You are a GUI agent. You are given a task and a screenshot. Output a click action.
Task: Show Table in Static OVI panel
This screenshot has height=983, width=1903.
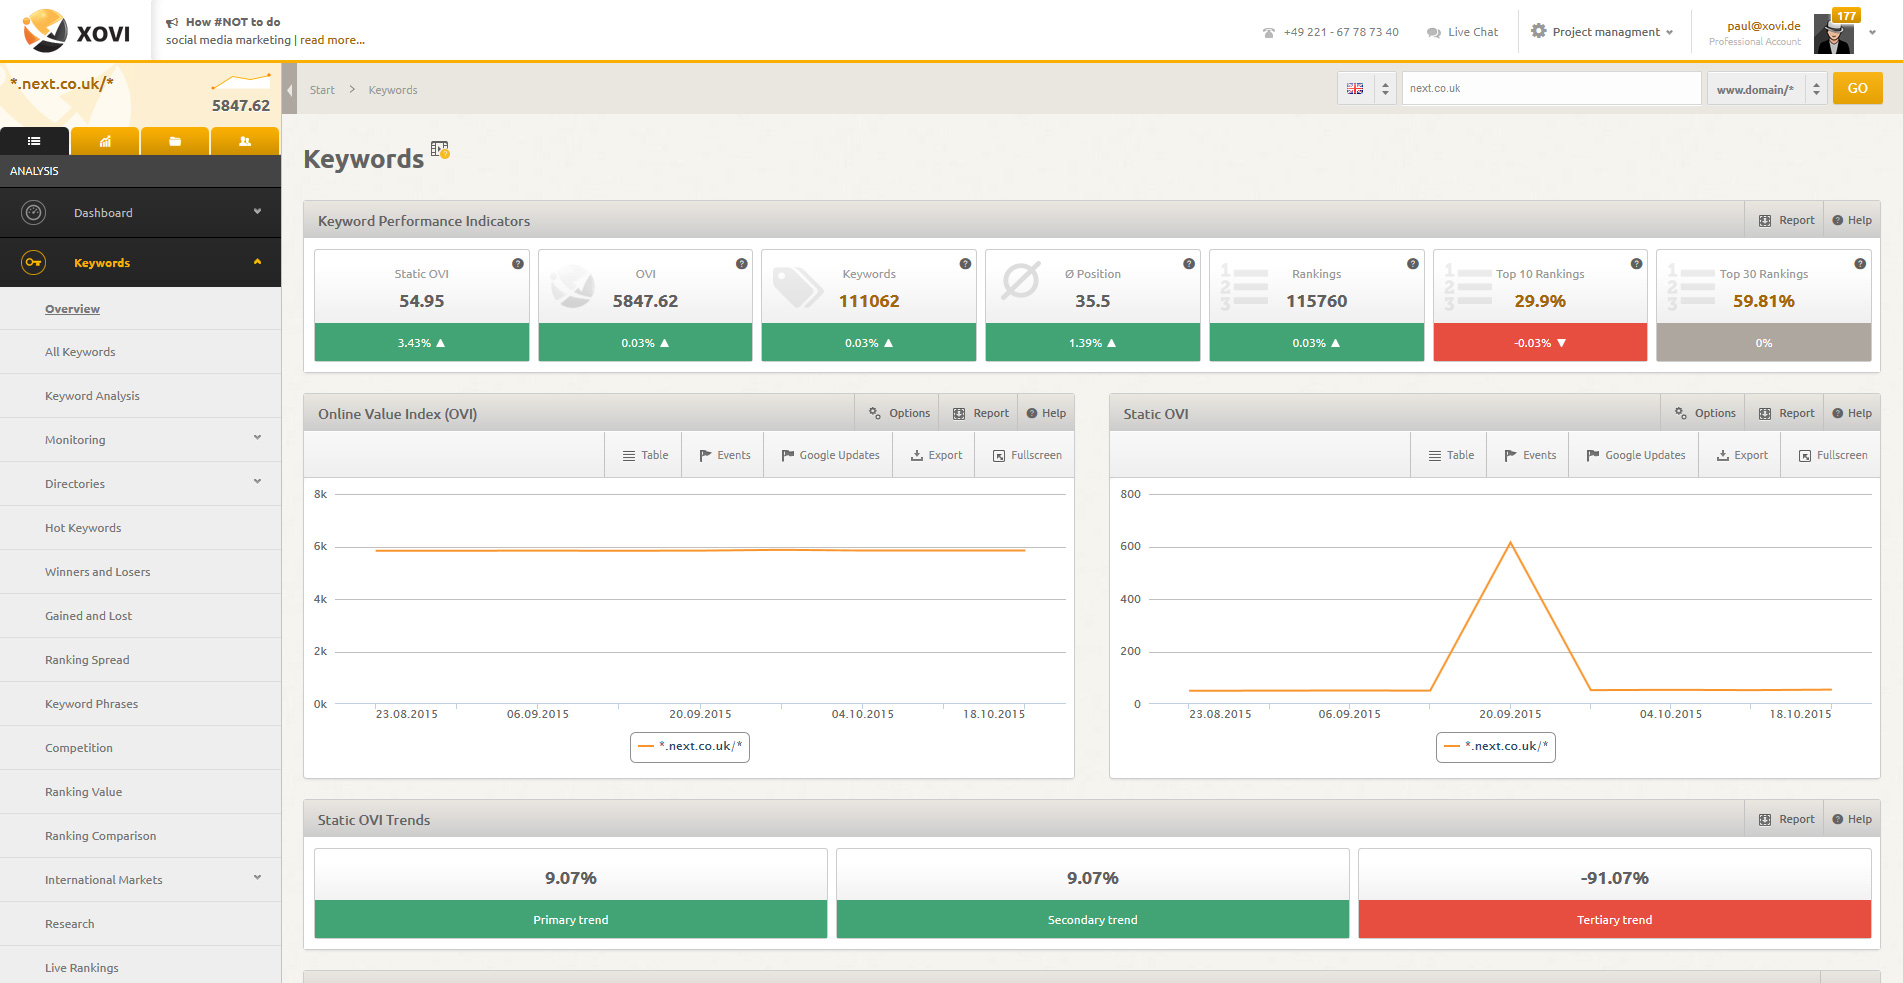tap(1451, 455)
